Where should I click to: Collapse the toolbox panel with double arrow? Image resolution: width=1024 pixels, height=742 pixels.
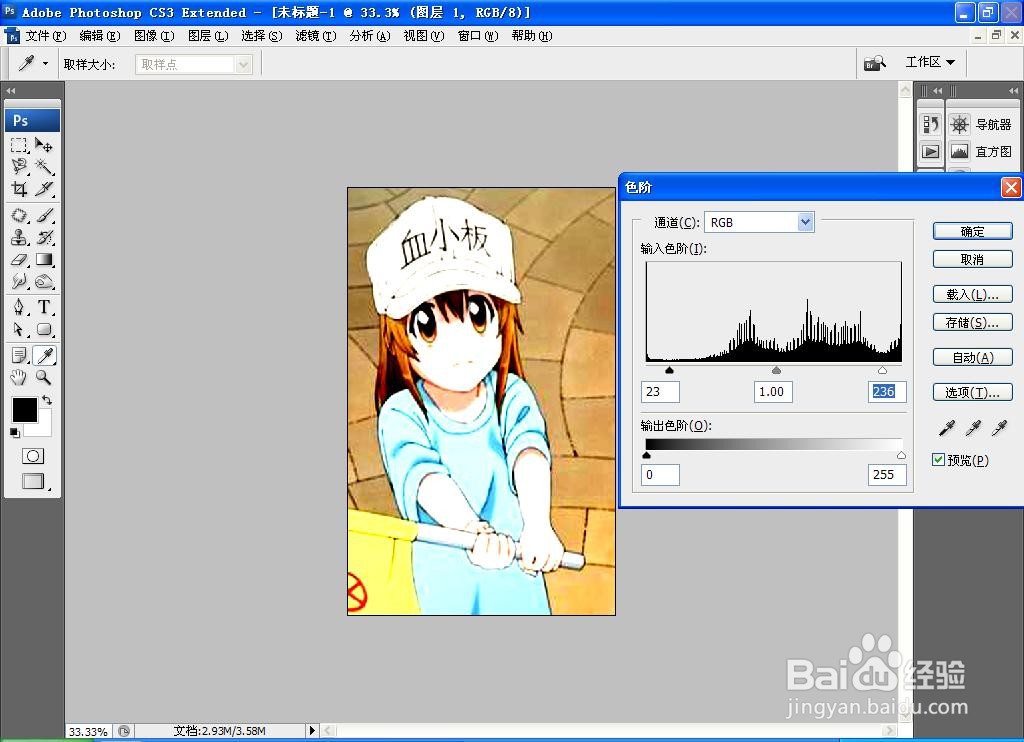(x=10, y=91)
